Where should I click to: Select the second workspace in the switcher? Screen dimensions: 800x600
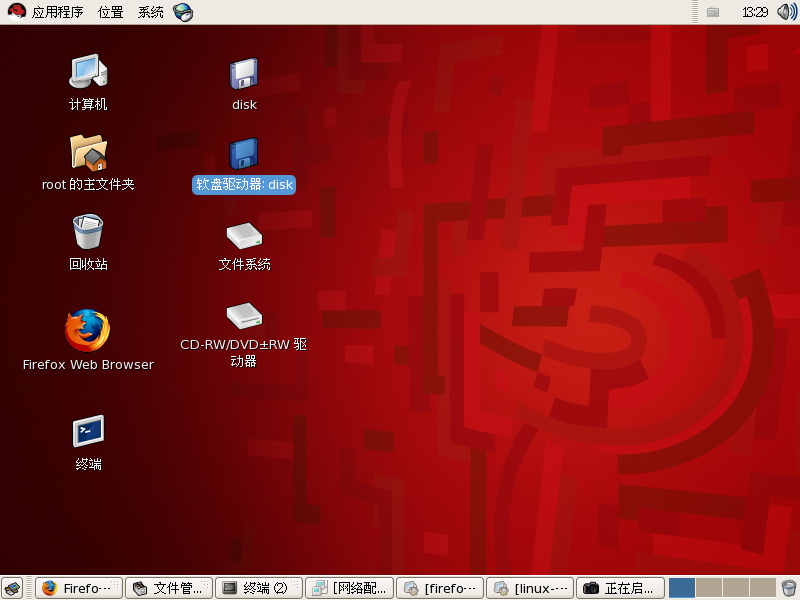pos(708,587)
